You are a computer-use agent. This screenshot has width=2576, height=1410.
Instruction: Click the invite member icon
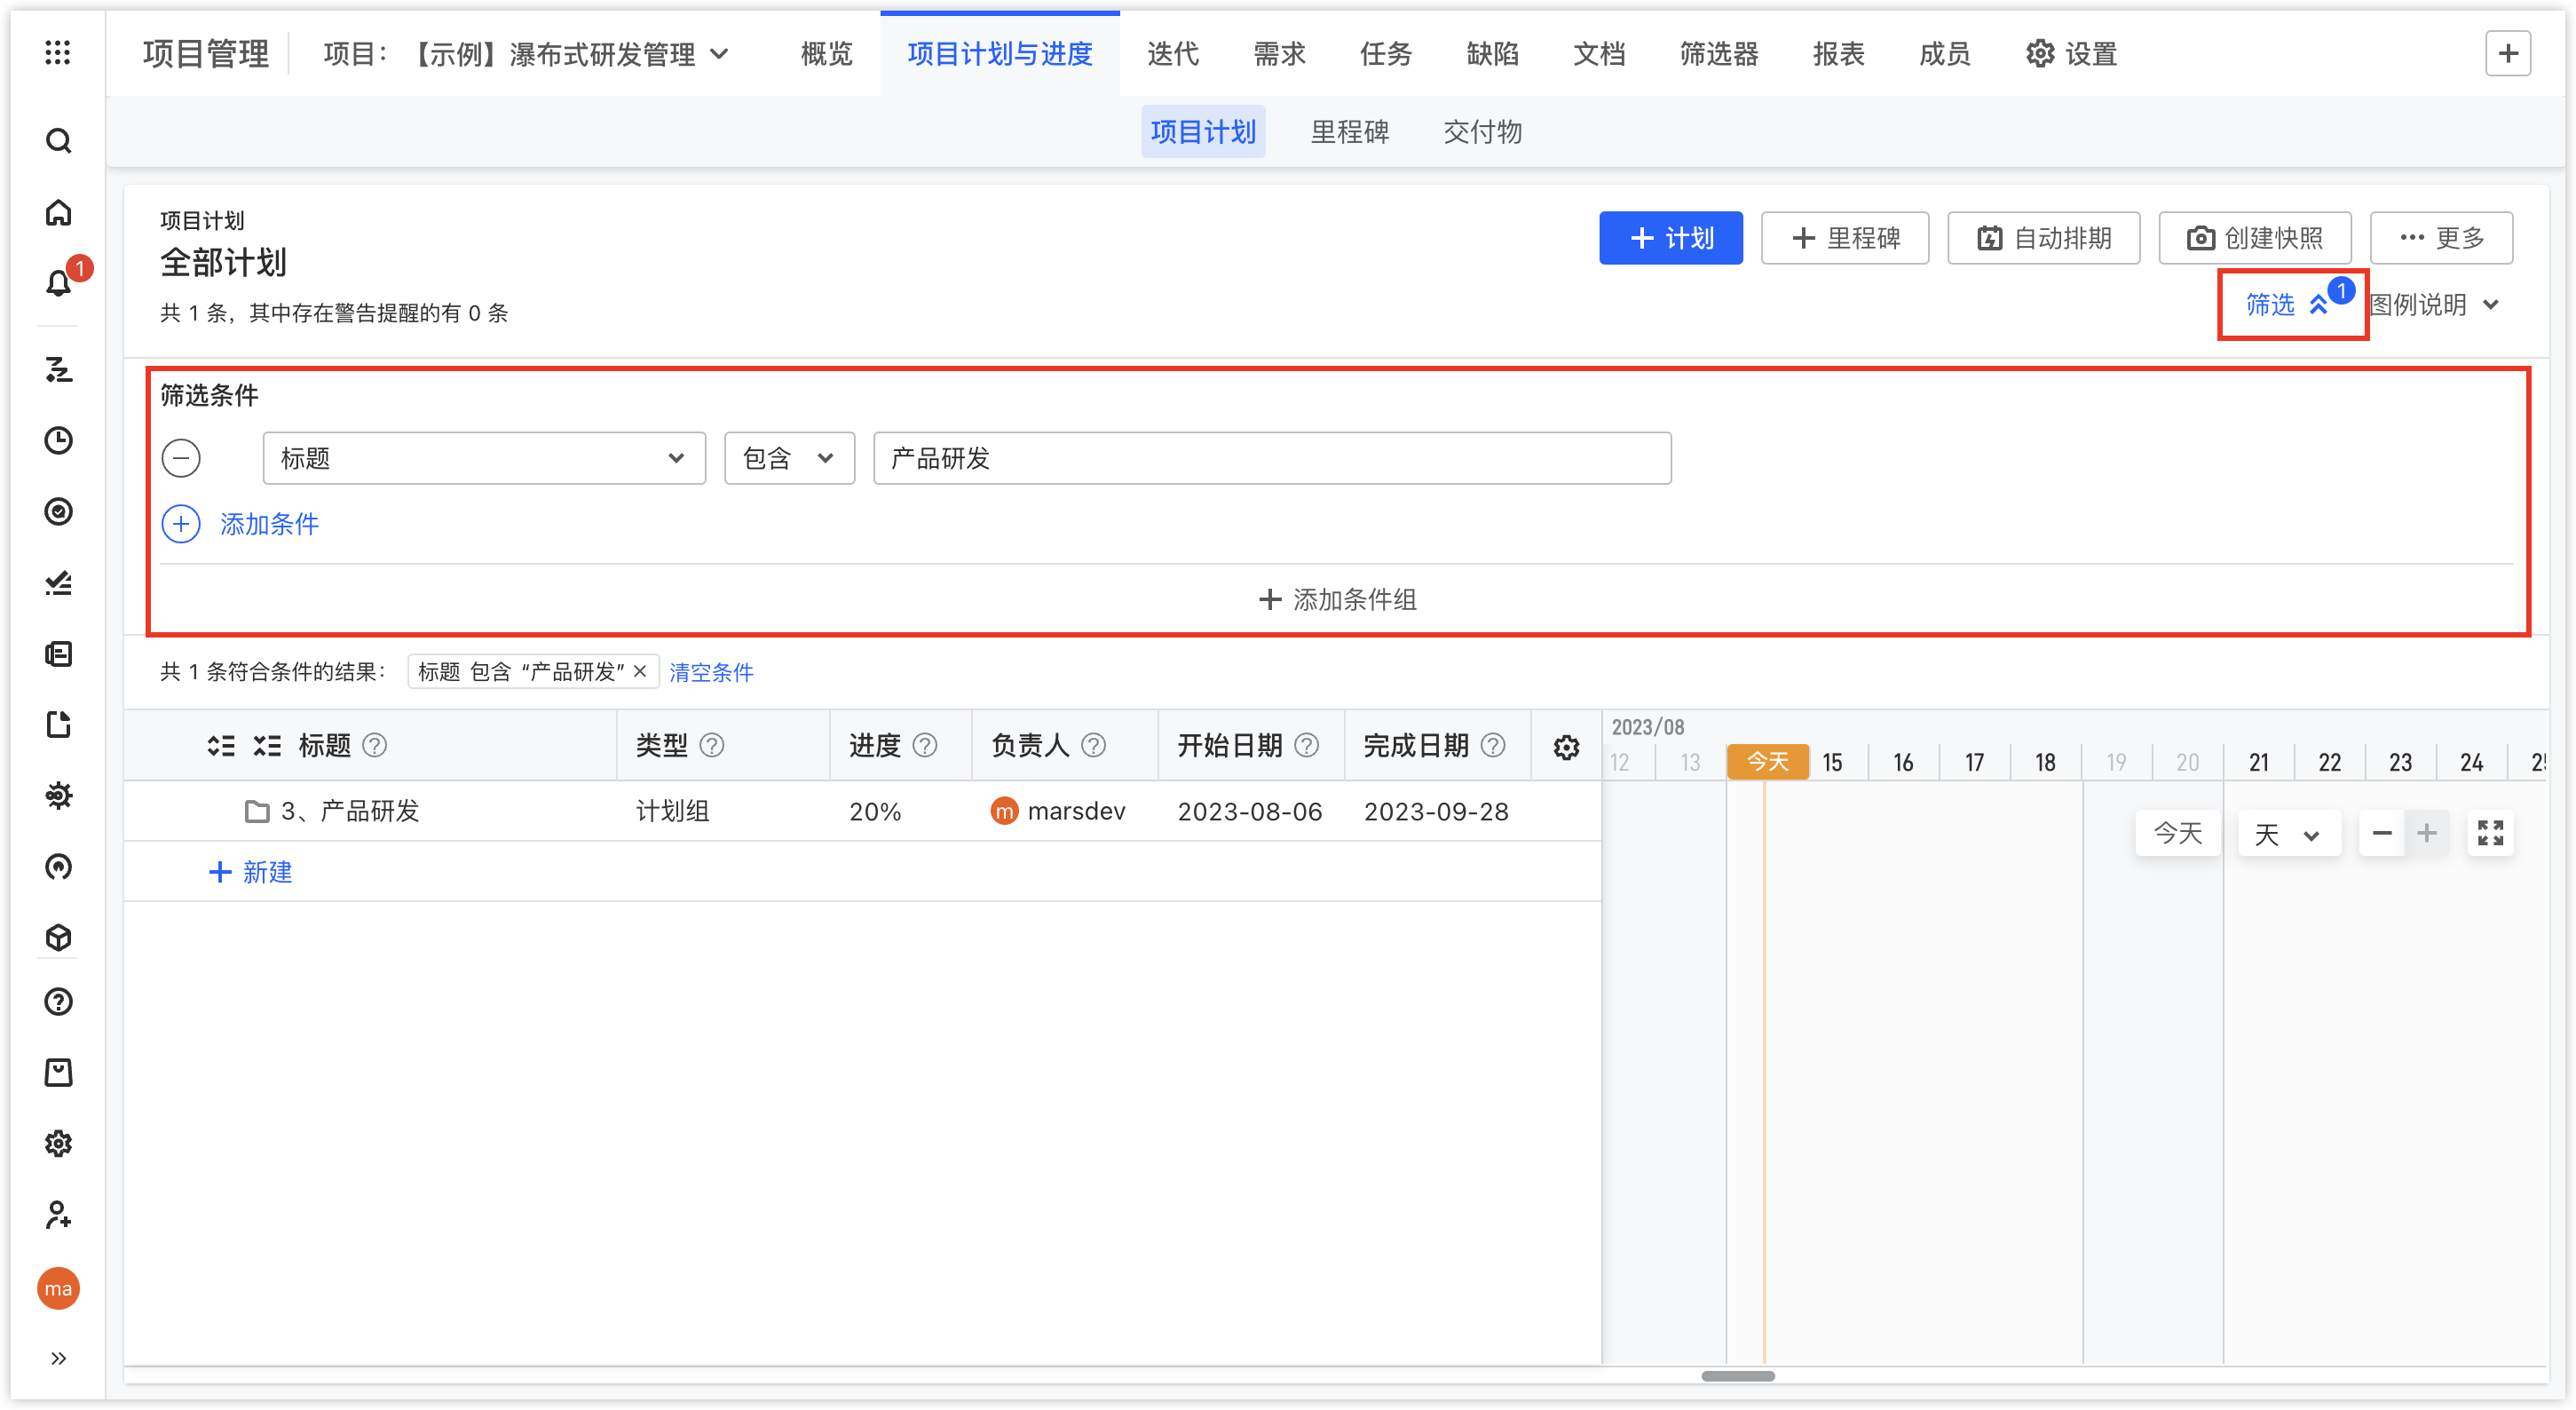[x=58, y=1214]
